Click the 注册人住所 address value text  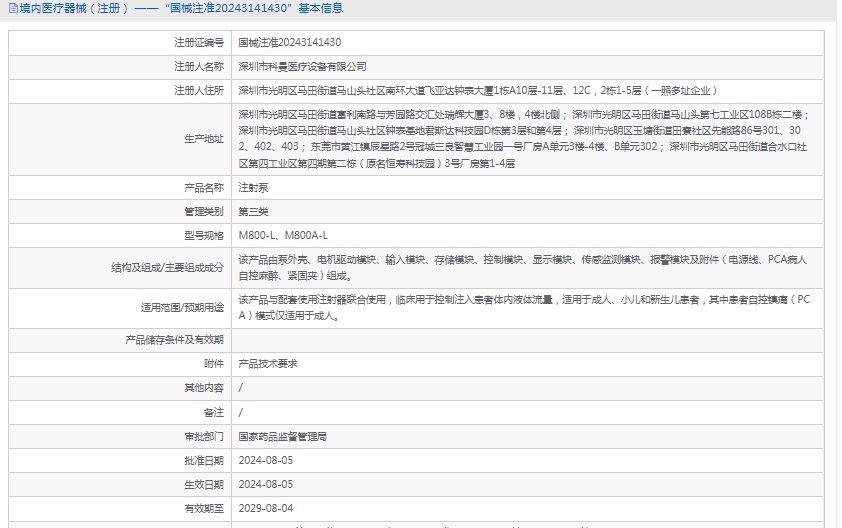coord(477,90)
